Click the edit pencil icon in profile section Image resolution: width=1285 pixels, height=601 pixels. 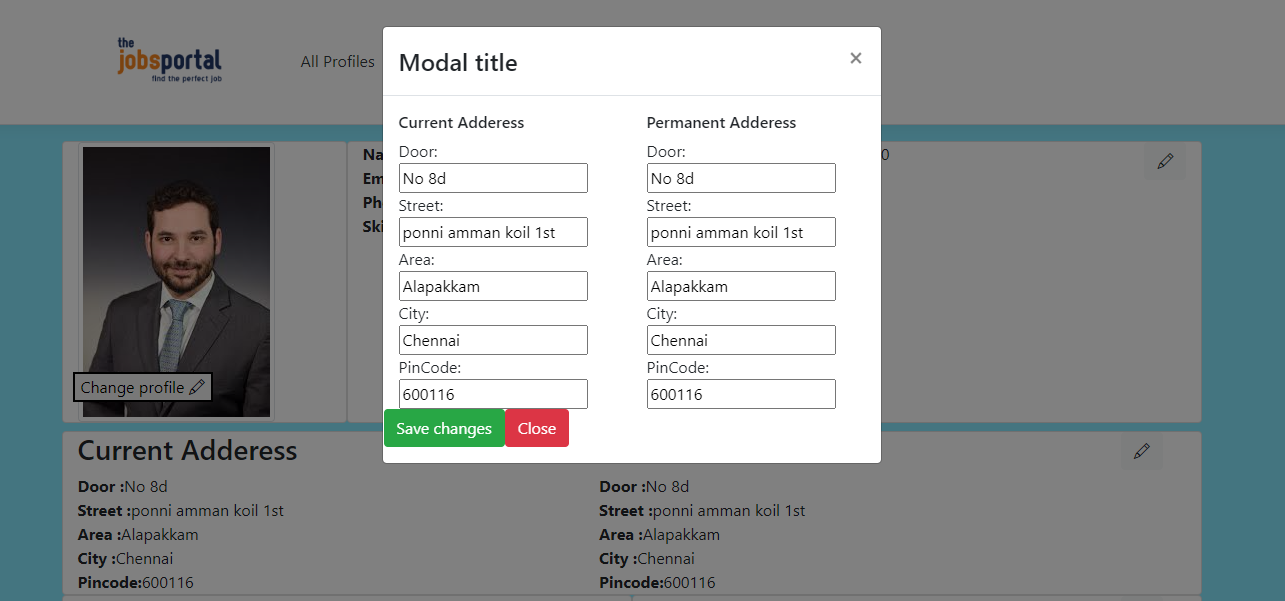pos(1164,160)
